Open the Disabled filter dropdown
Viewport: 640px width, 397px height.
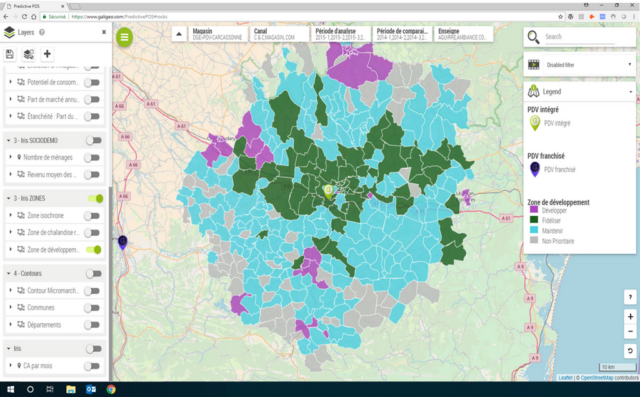click(580, 64)
